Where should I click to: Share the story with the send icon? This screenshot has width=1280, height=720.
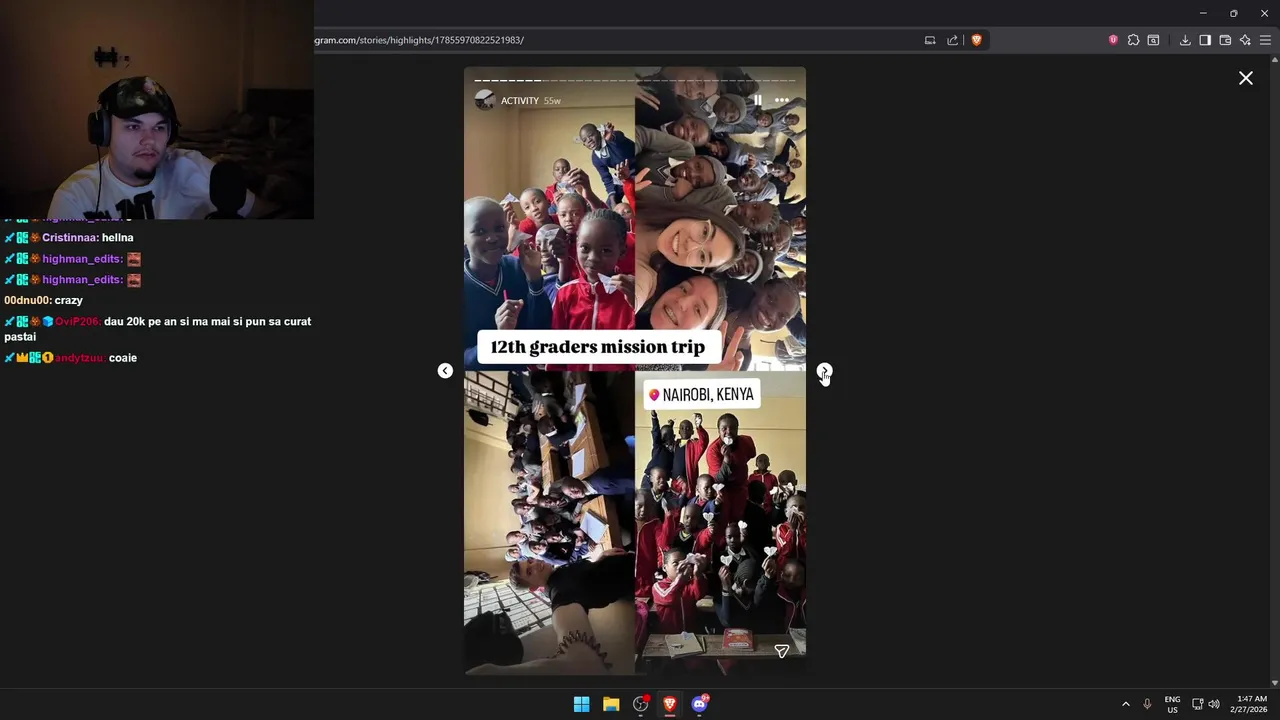(782, 651)
